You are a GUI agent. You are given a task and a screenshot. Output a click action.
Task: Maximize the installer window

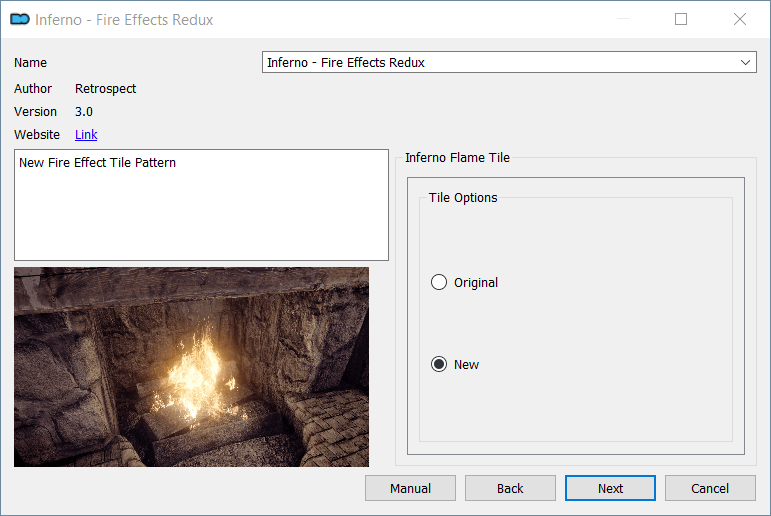(681, 19)
